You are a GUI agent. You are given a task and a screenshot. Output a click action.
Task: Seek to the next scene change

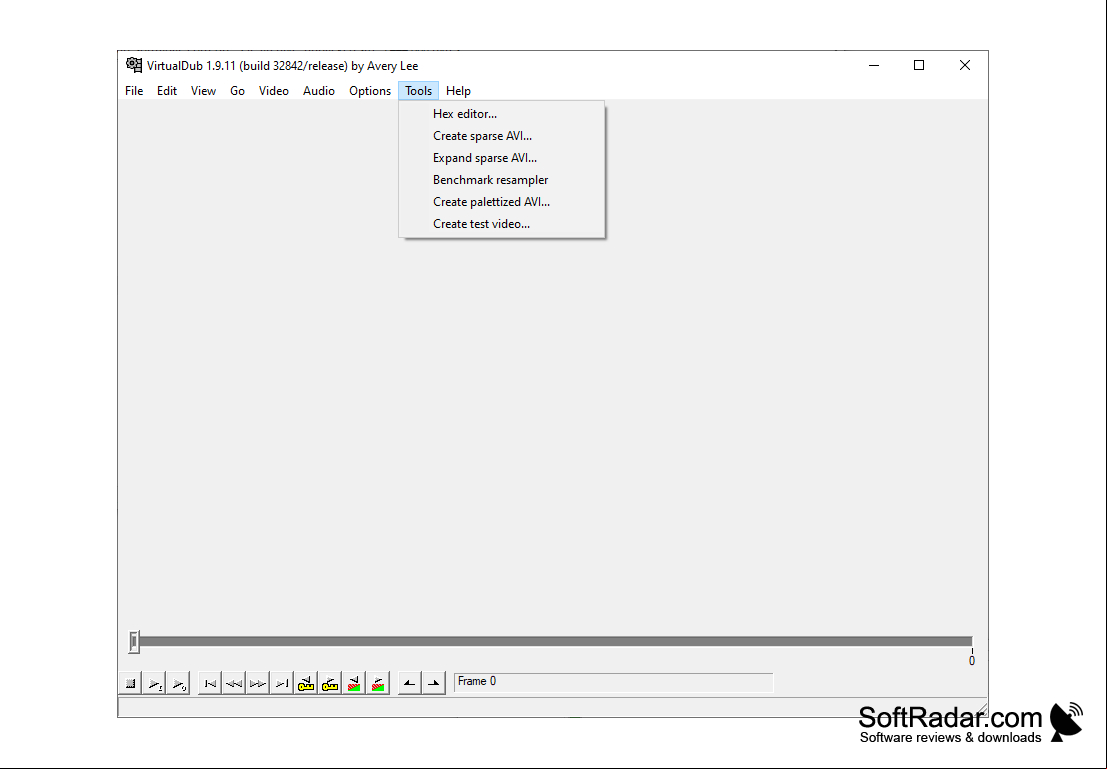(x=378, y=684)
